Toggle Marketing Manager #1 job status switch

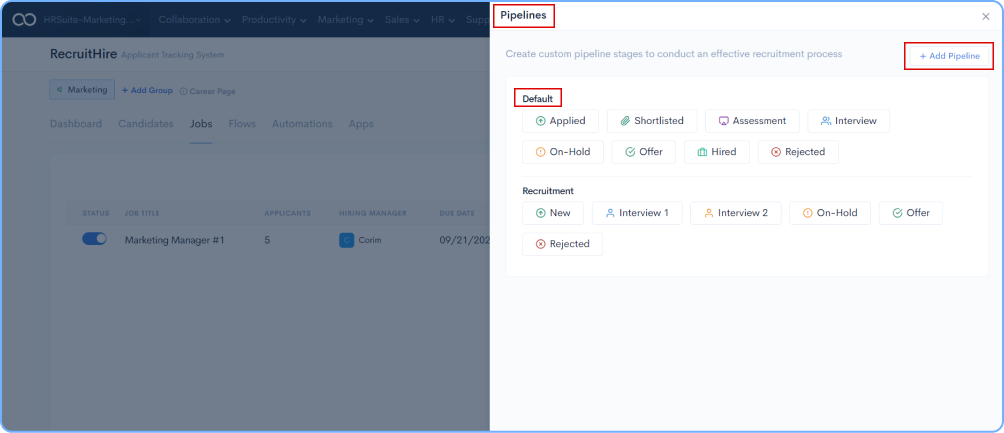(94, 239)
